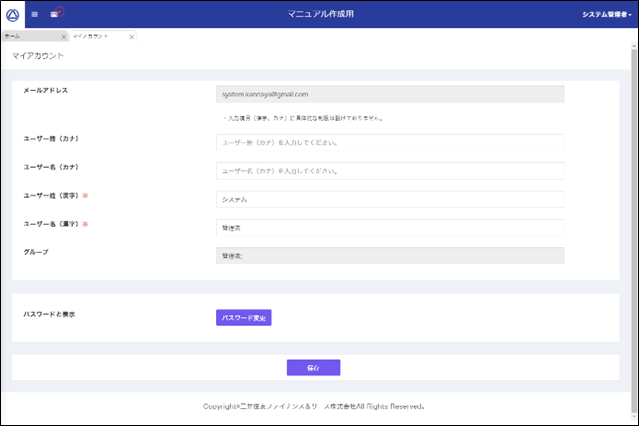
Task: Focus the ユーザー姓（カナ） input field
Action: [x=390, y=143]
